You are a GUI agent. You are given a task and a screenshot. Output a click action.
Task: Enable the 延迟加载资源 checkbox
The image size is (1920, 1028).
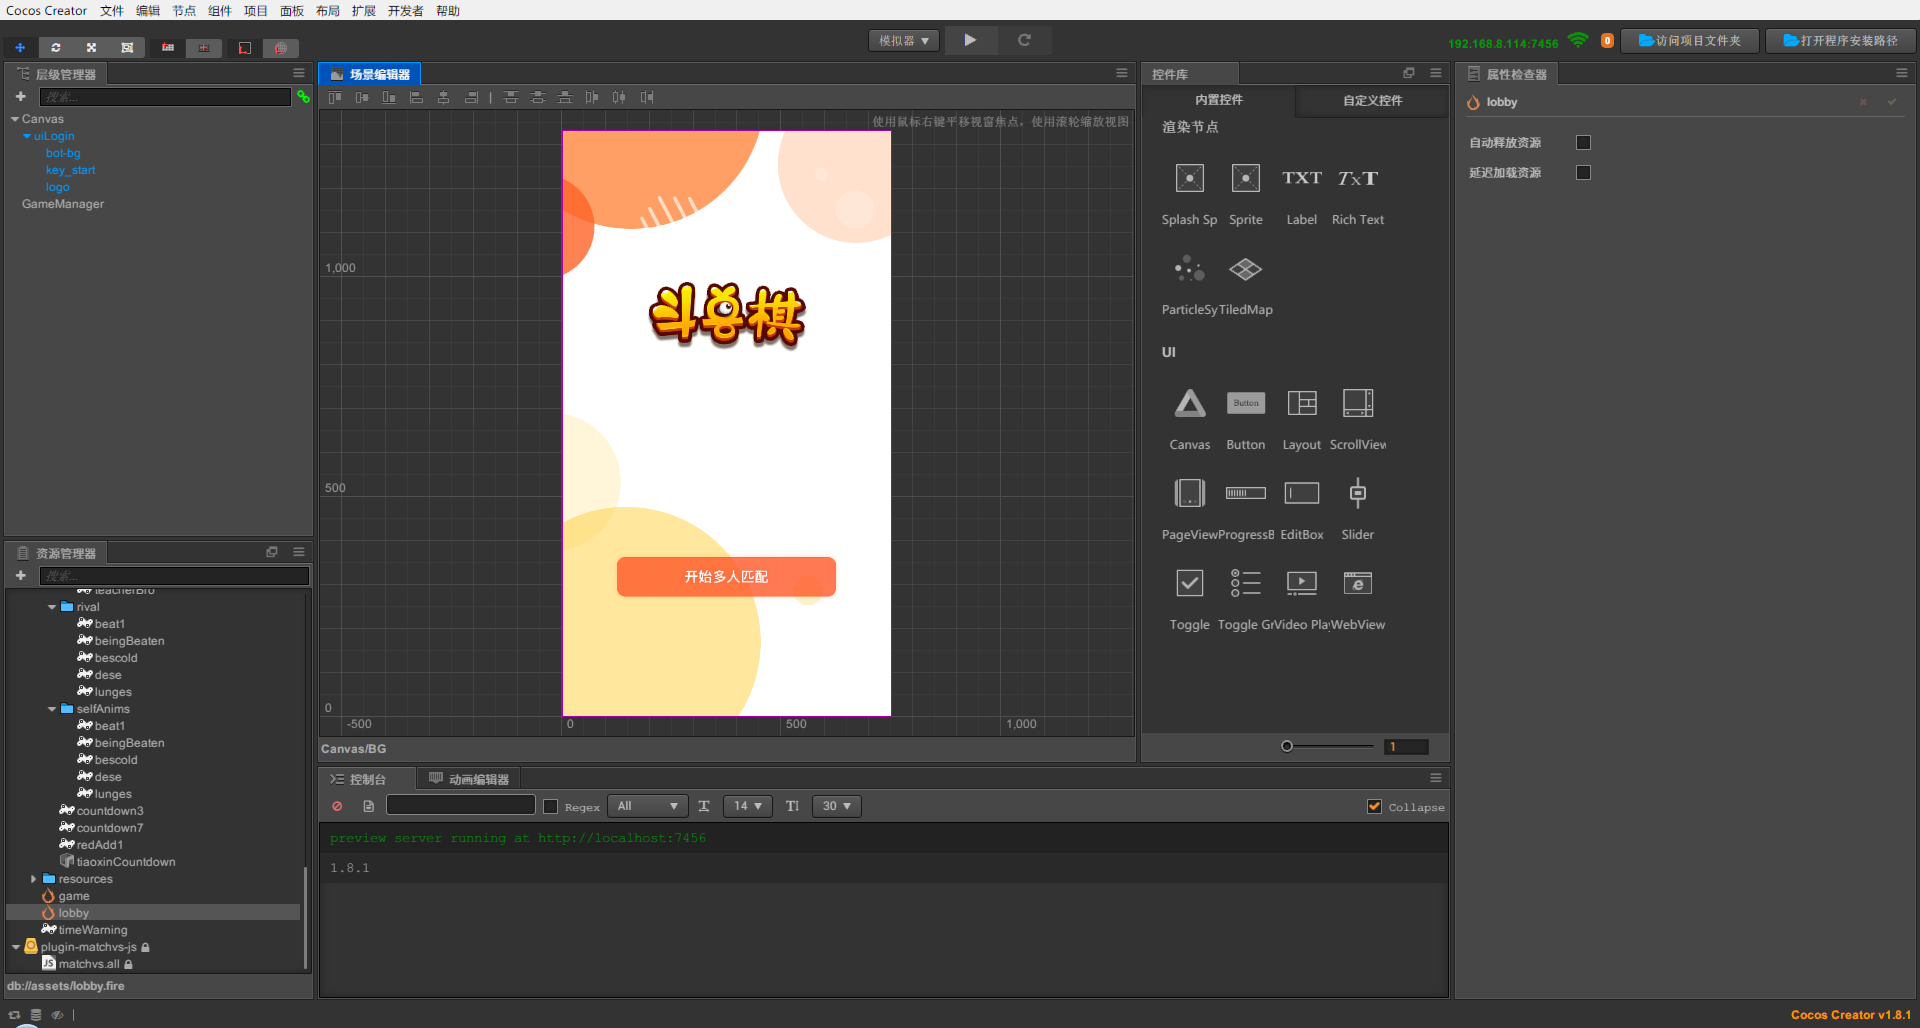pos(1583,173)
